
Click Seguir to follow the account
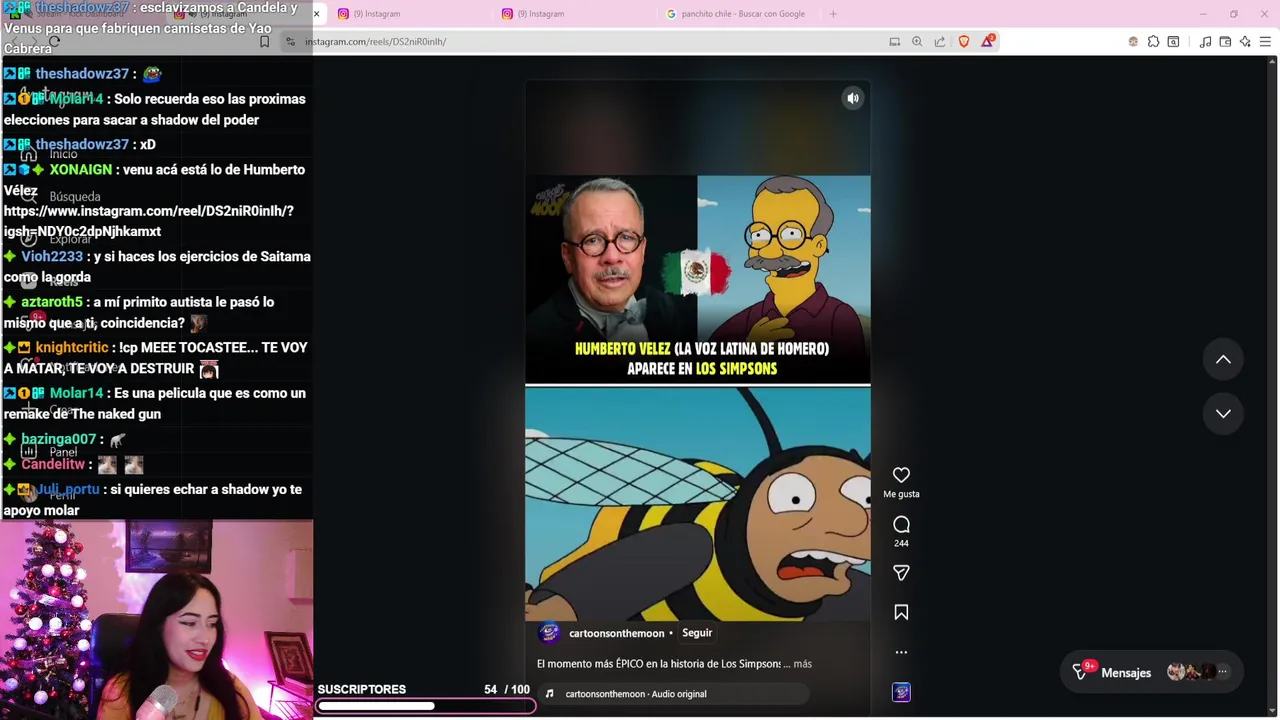tap(697, 633)
